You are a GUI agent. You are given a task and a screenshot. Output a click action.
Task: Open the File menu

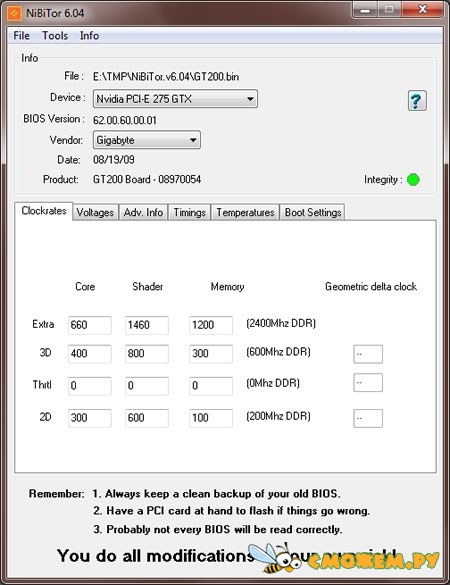click(x=21, y=36)
